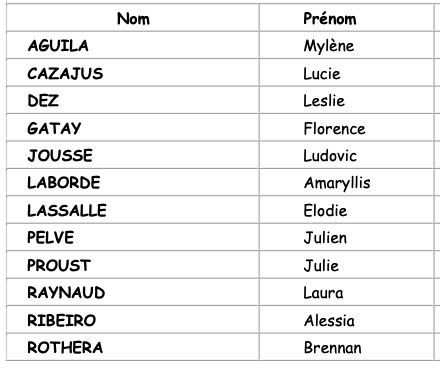Click the Nom column header
This screenshot has width=440, height=368.
[x=133, y=18]
